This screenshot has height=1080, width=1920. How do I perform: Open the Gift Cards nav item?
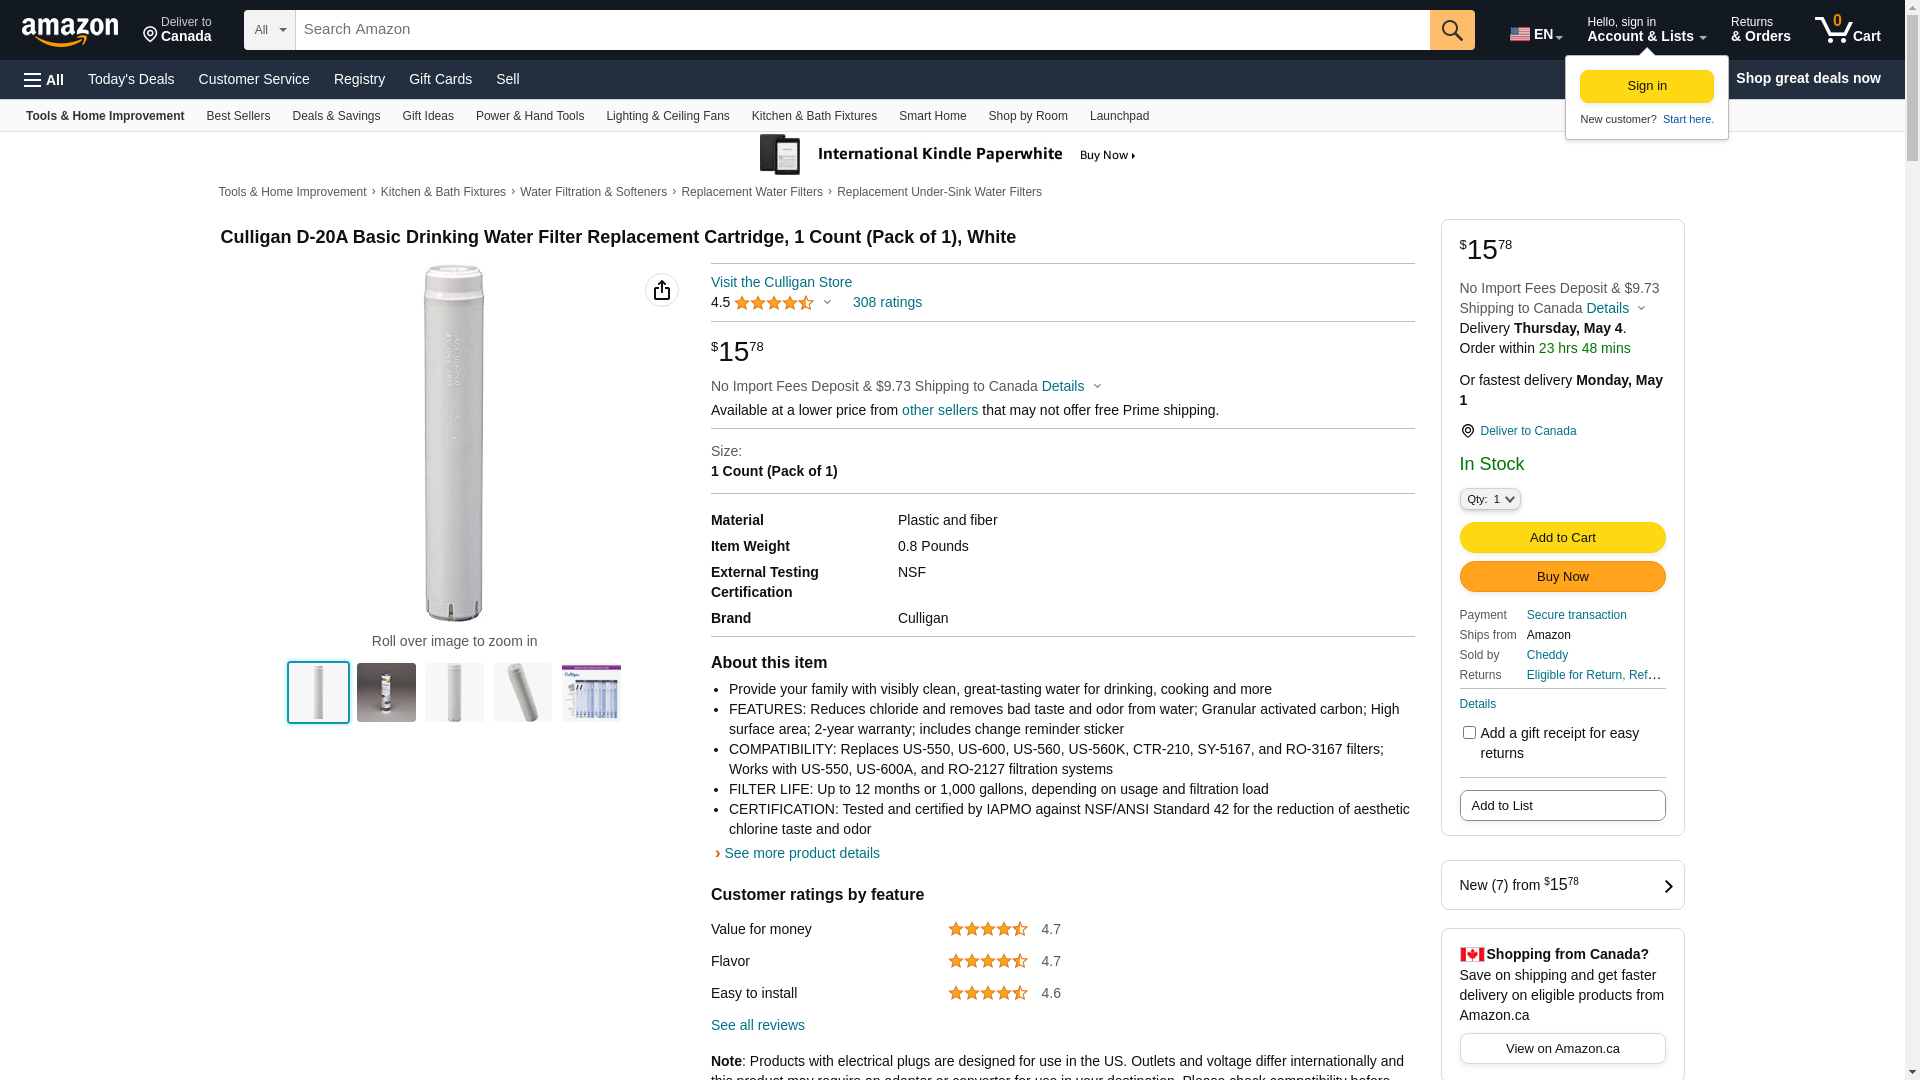(440, 79)
